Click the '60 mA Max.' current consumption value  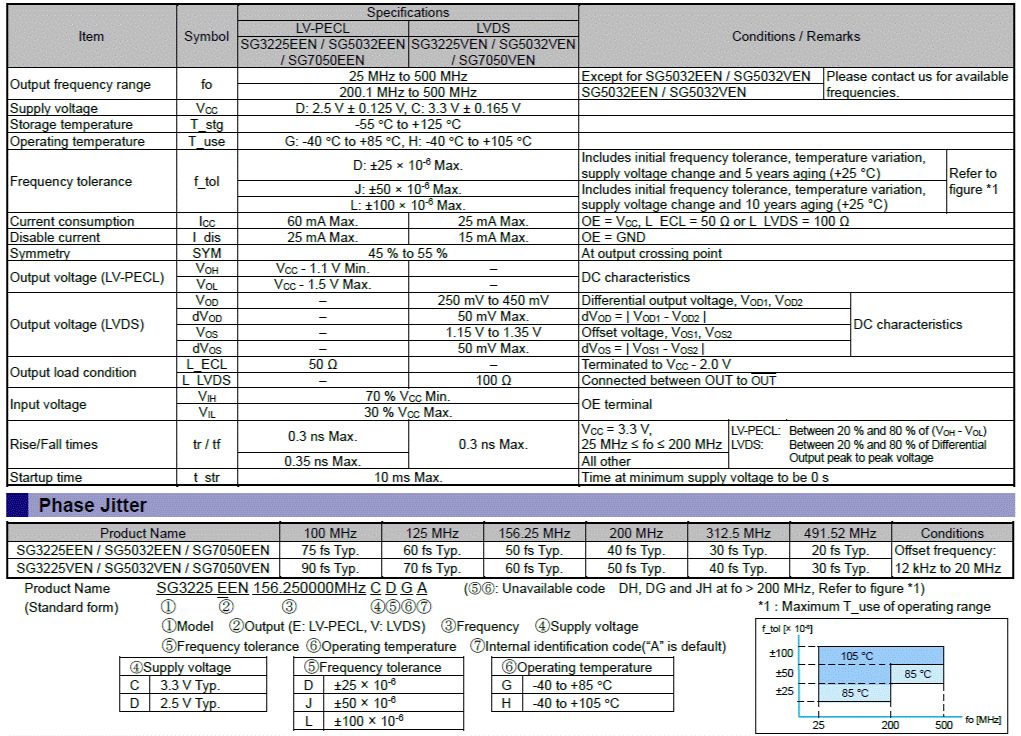point(322,221)
